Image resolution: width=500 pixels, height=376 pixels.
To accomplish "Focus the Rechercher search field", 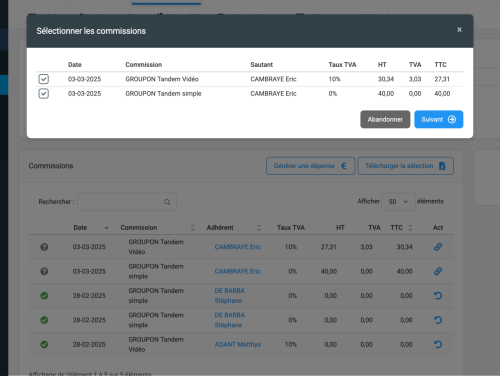I will 127,202.
